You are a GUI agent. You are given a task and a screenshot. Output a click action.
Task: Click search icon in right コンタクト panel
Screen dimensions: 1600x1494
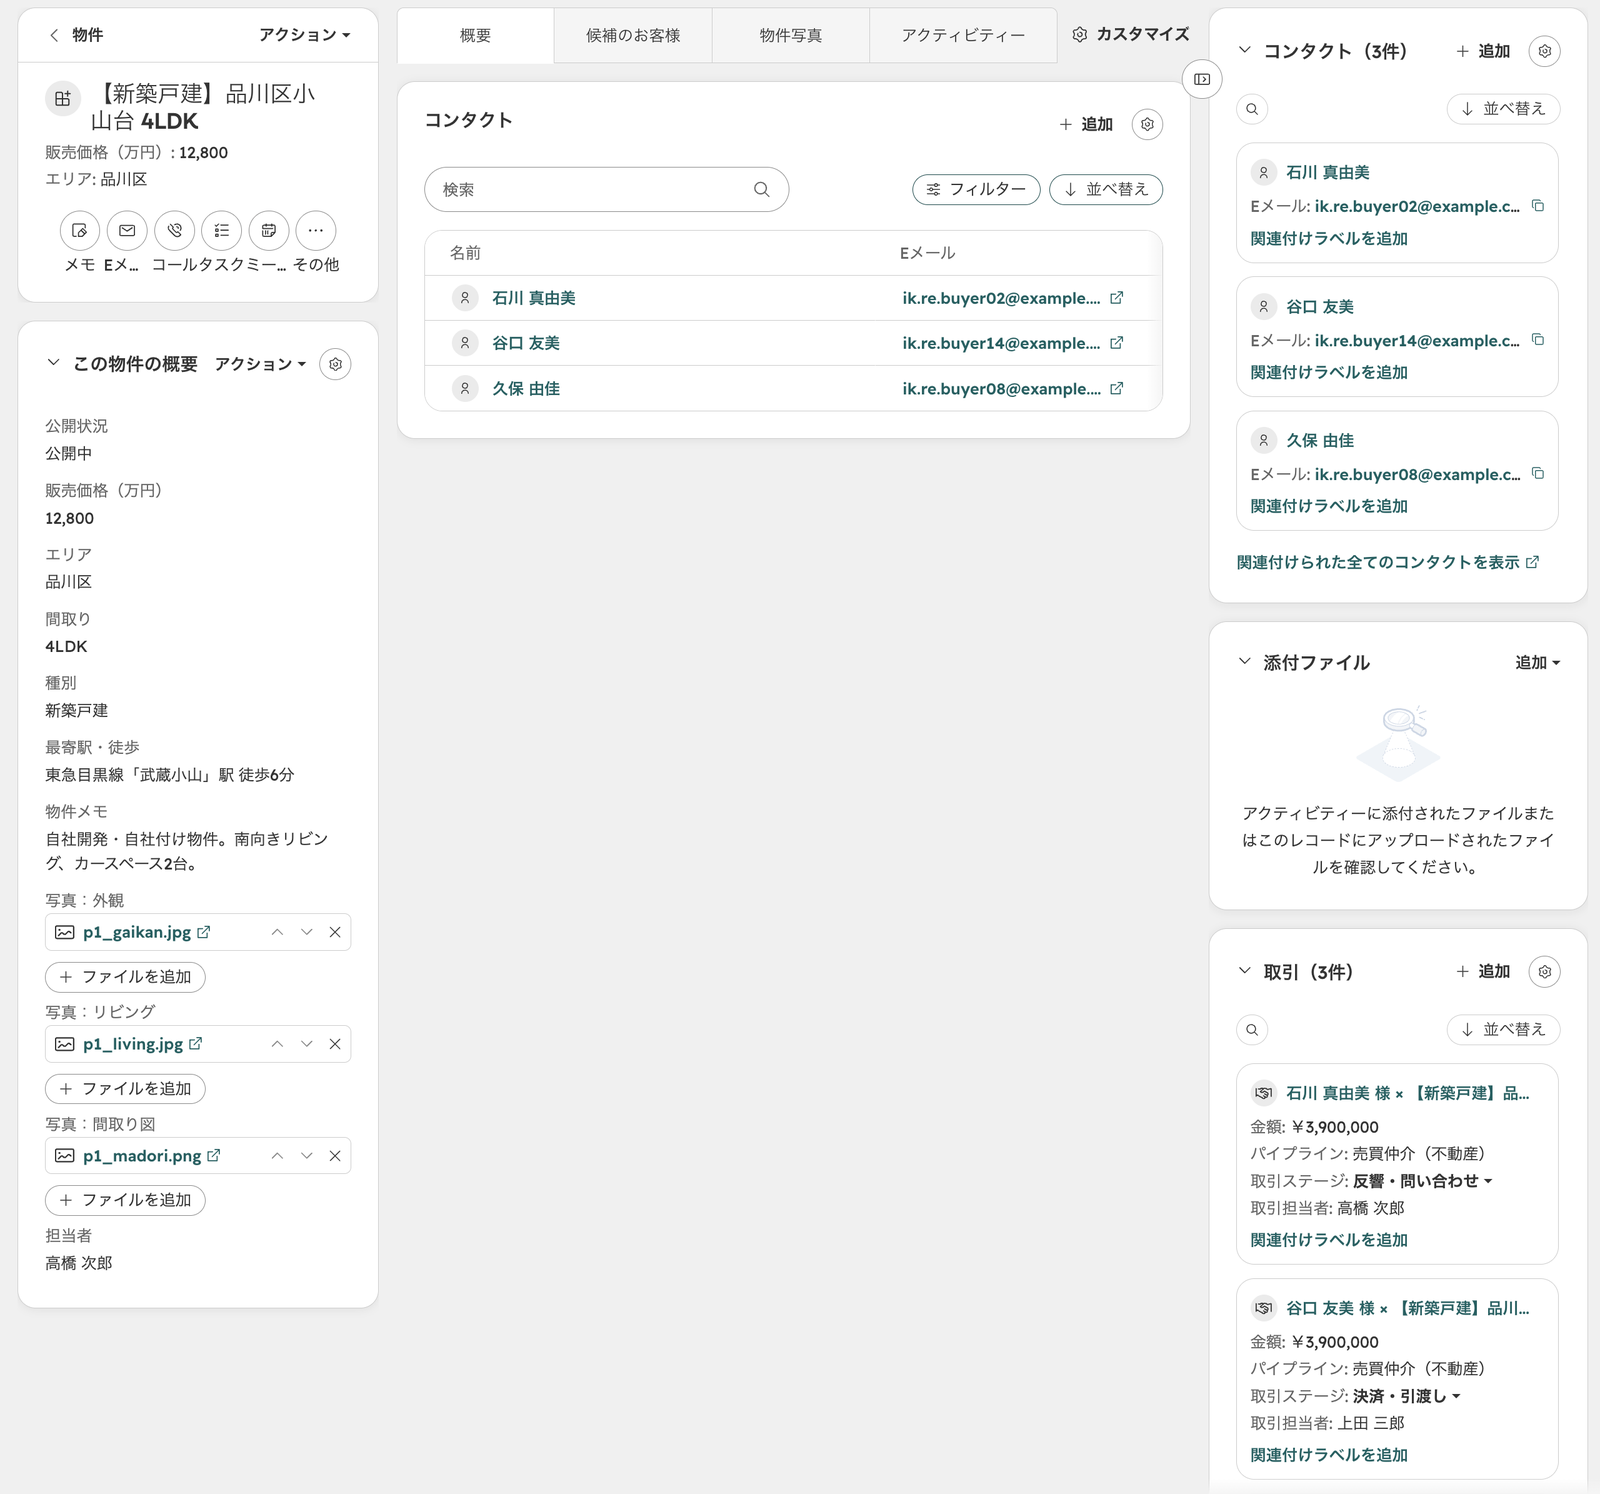pos(1252,108)
